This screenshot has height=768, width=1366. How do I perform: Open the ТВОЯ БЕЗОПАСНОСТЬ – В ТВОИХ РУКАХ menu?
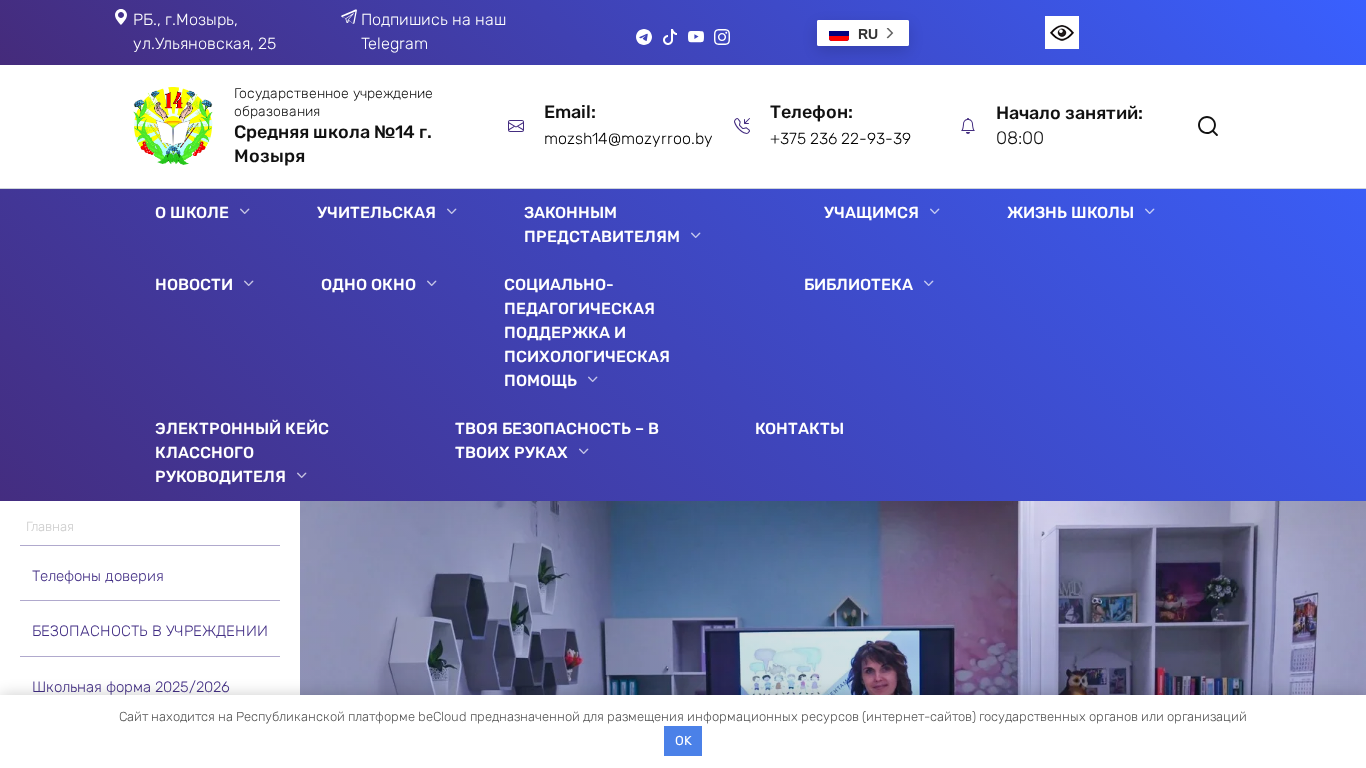tap(557, 440)
